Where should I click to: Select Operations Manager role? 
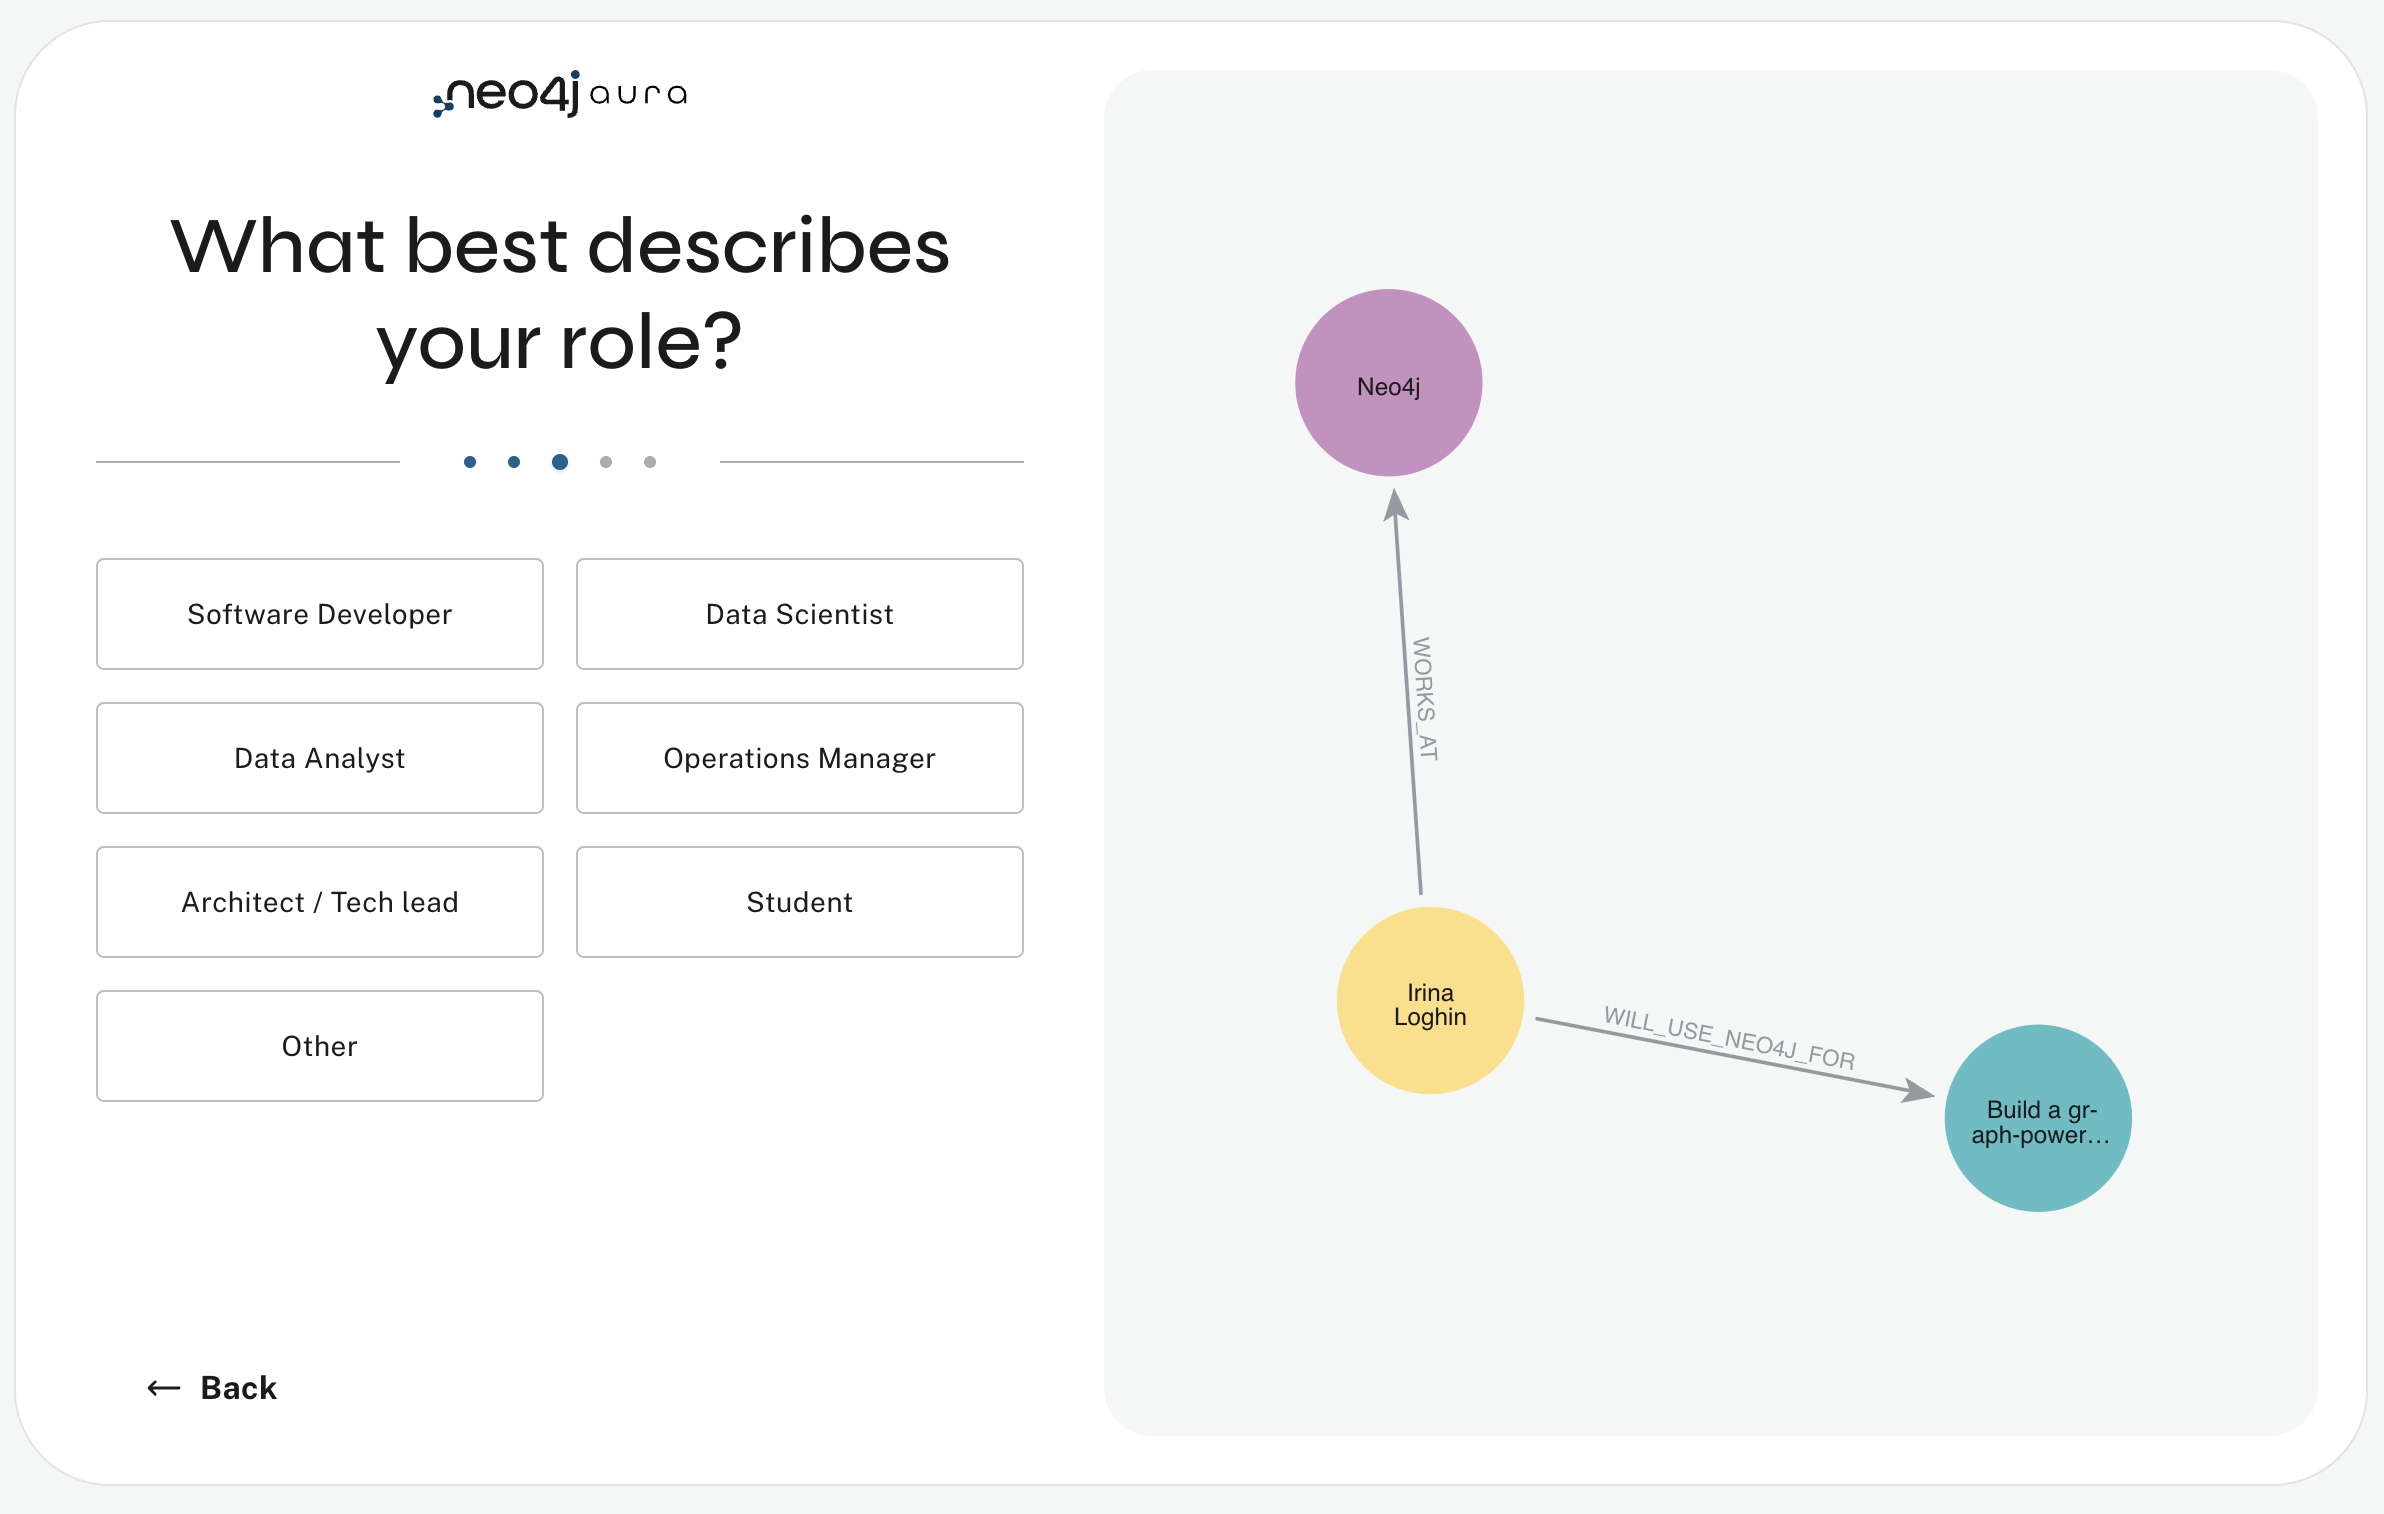[x=799, y=758]
